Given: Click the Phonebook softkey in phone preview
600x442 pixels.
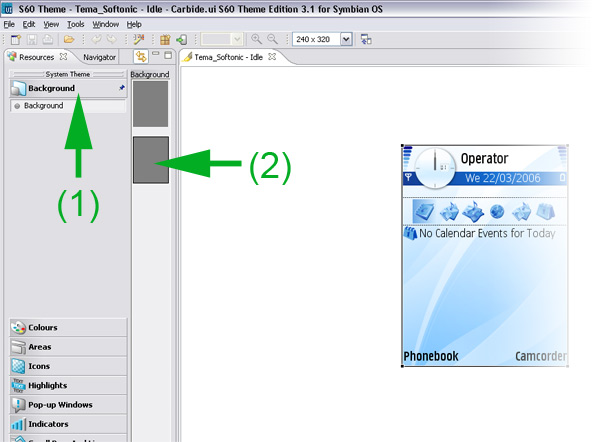Looking at the screenshot, I should (x=431, y=357).
